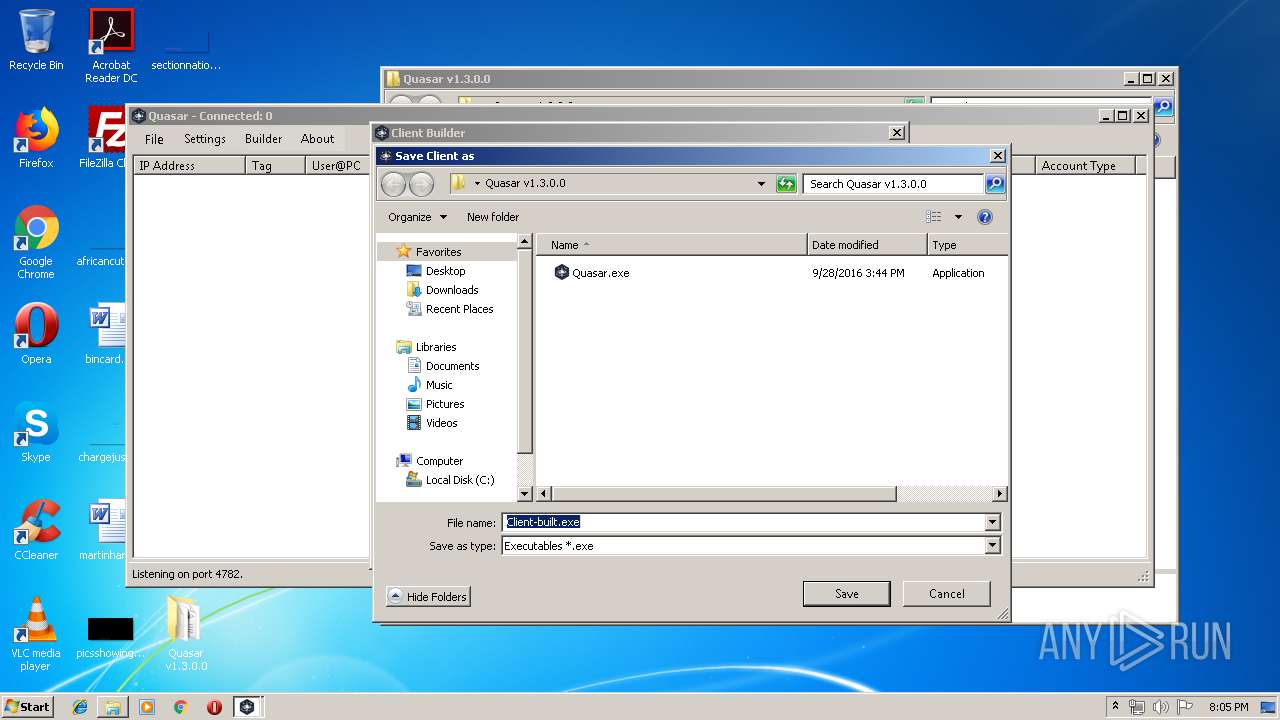Open CCleaner desktop shortcut

click(x=36, y=530)
